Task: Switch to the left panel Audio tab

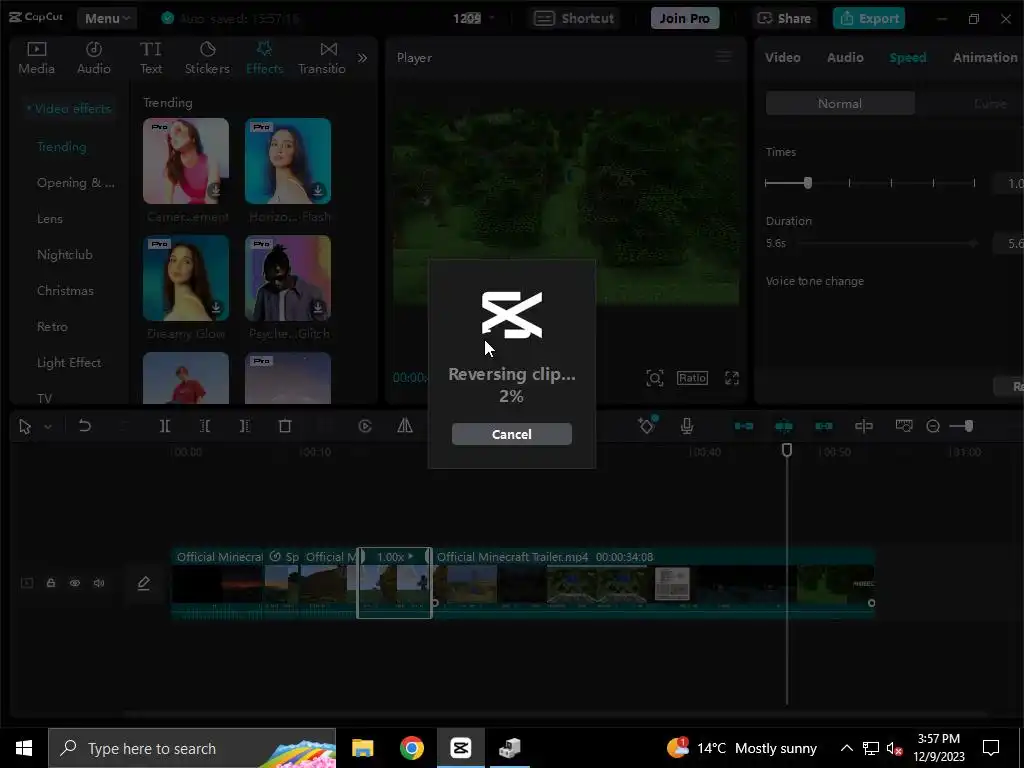Action: coord(93,57)
